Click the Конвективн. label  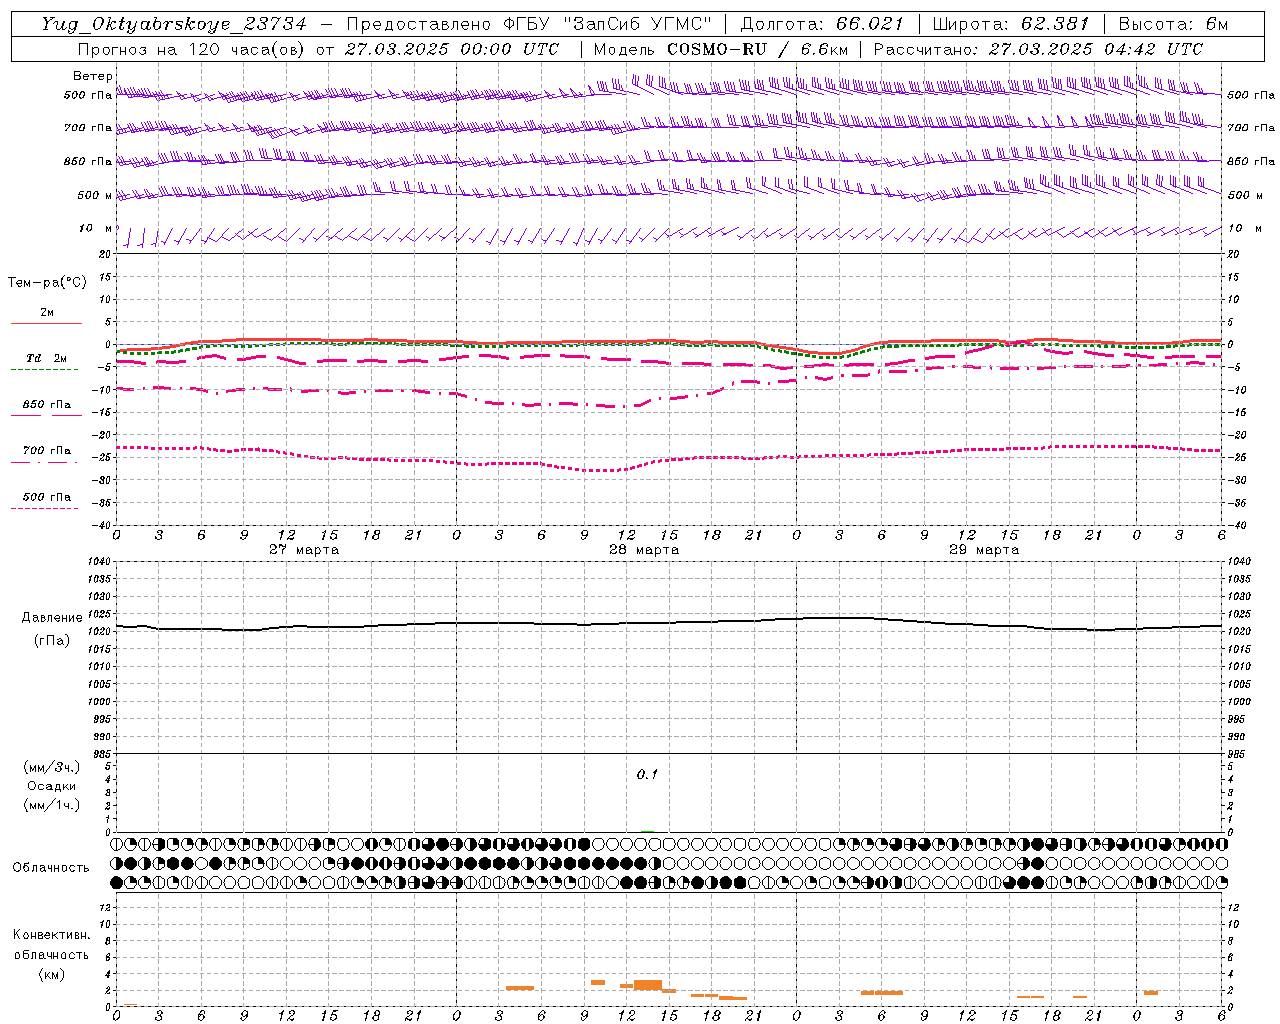[52, 935]
